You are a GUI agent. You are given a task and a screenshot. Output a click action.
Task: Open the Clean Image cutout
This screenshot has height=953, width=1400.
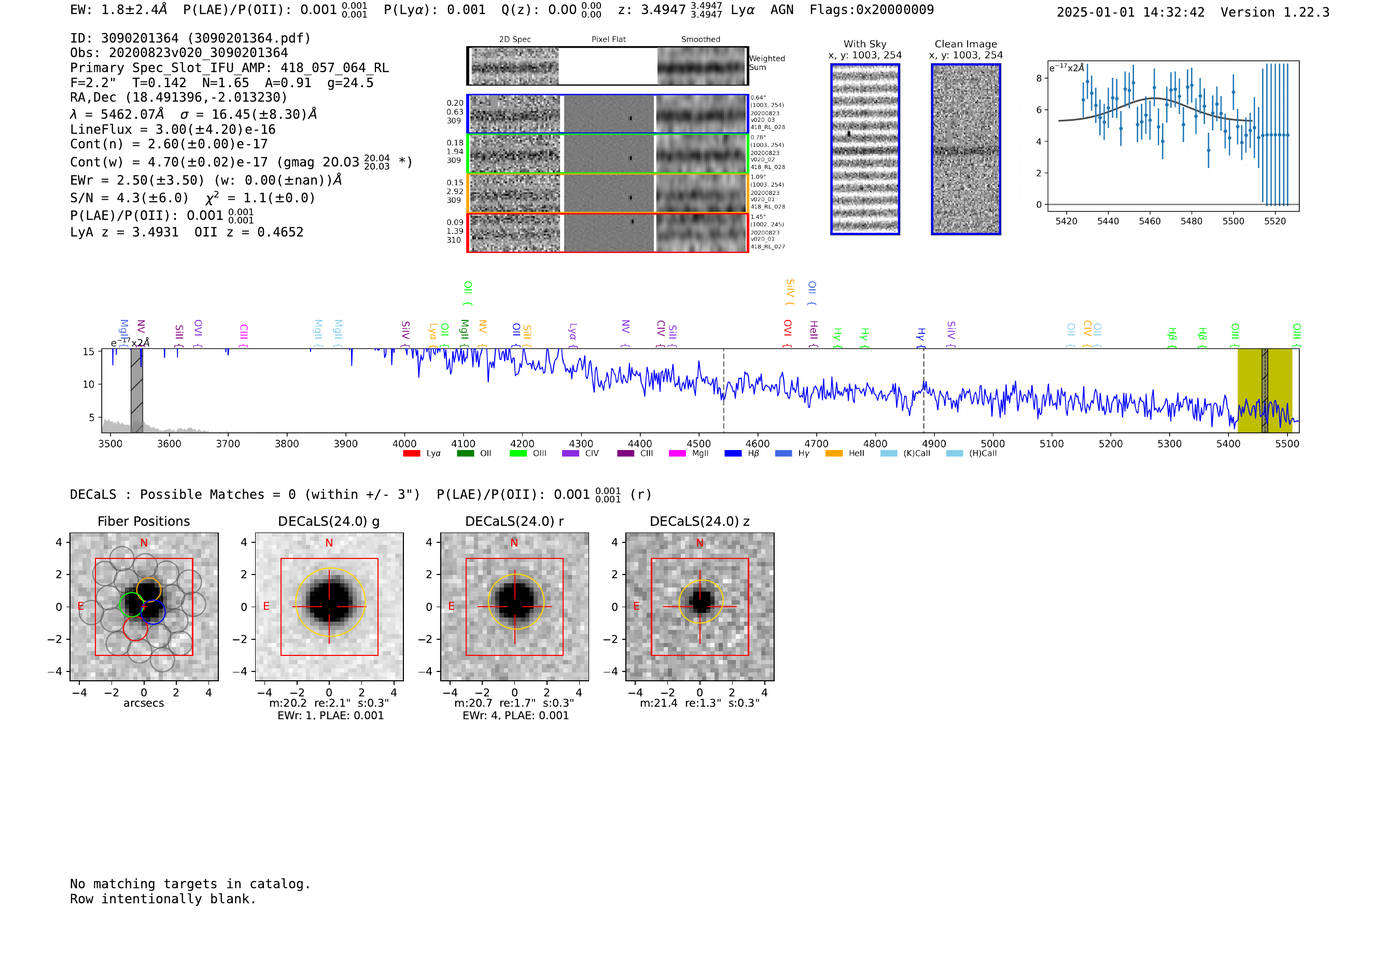click(966, 149)
